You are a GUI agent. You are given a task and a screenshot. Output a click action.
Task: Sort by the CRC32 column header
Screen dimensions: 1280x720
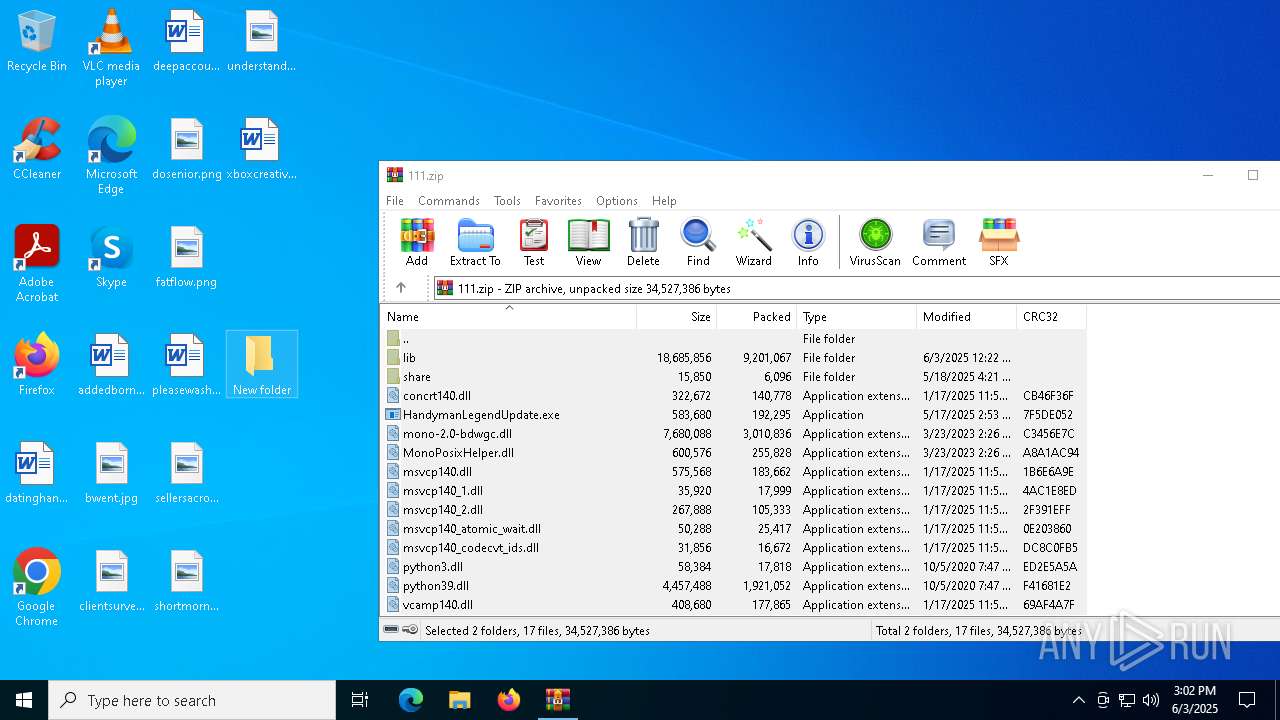(1051, 317)
